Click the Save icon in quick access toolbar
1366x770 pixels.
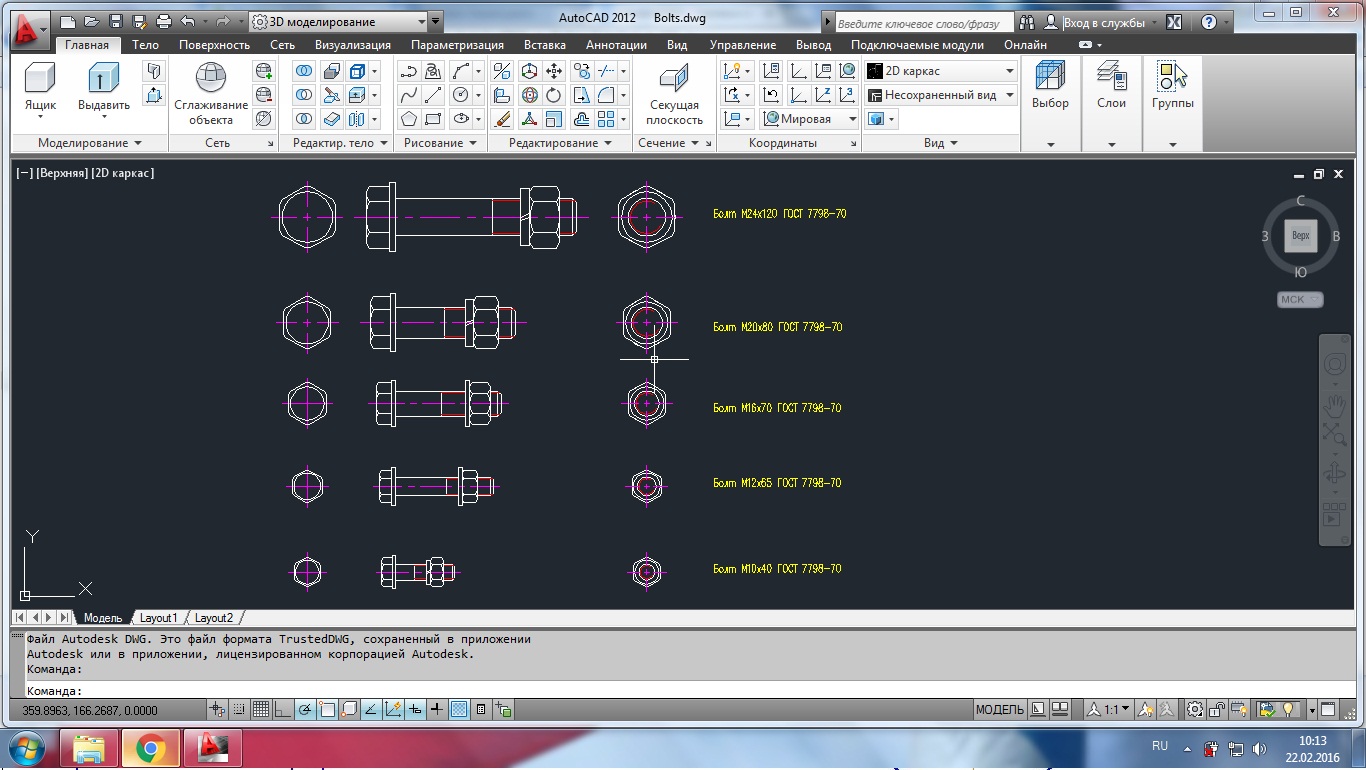pos(116,21)
